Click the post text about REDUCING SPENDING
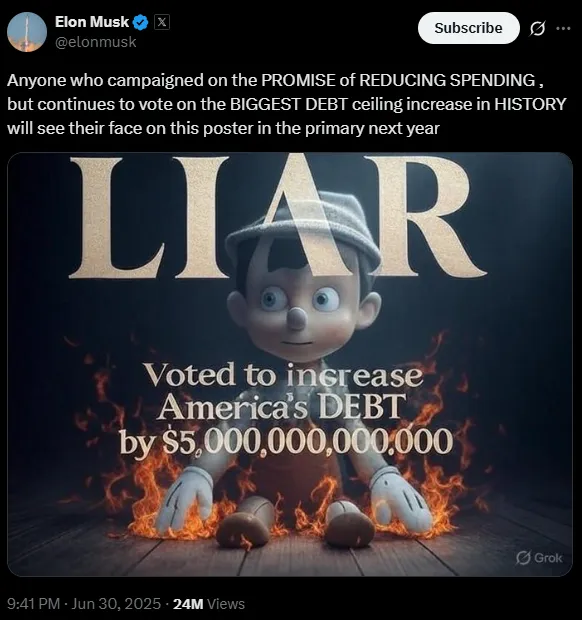582x620 pixels. pyautogui.click(x=287, y=104)
